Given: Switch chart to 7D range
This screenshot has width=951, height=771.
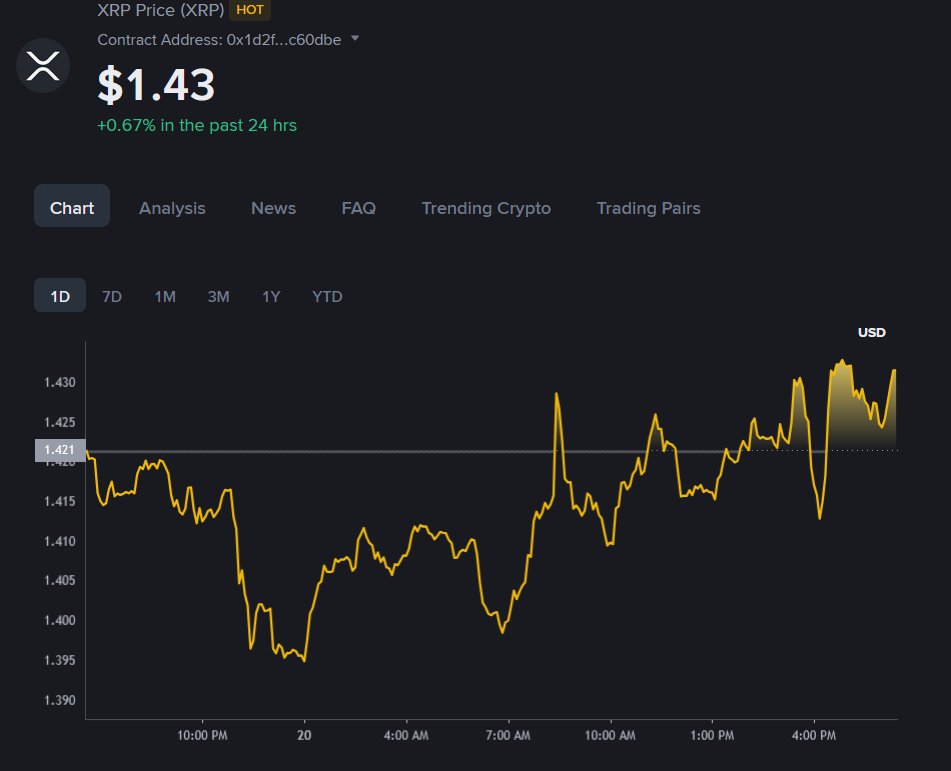Looking at the screenshot, I should 112,296.
